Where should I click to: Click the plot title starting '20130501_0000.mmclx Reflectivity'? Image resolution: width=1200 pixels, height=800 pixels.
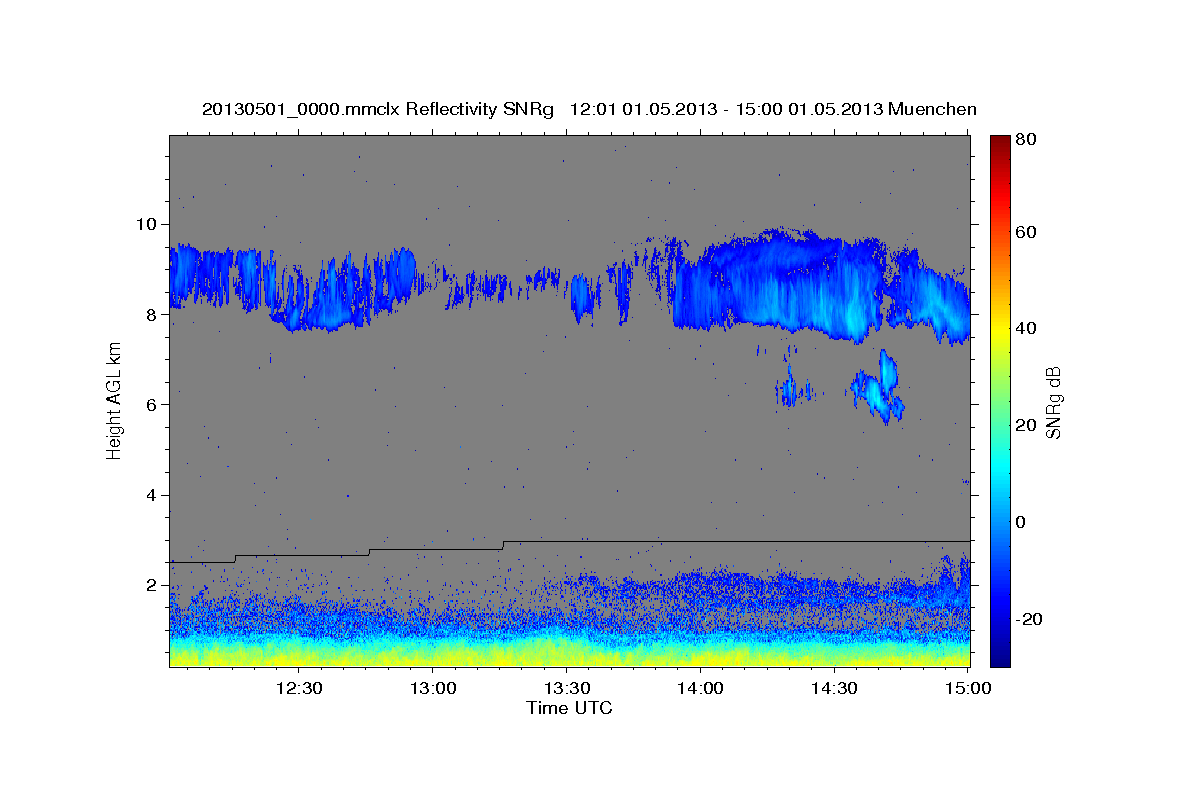click(x=589, y=109)
